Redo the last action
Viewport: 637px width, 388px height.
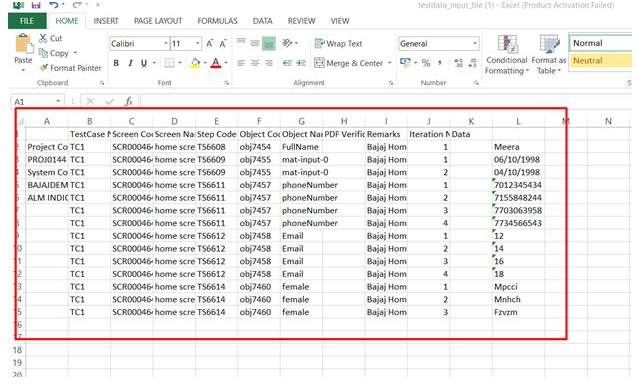tap(77, 5)
